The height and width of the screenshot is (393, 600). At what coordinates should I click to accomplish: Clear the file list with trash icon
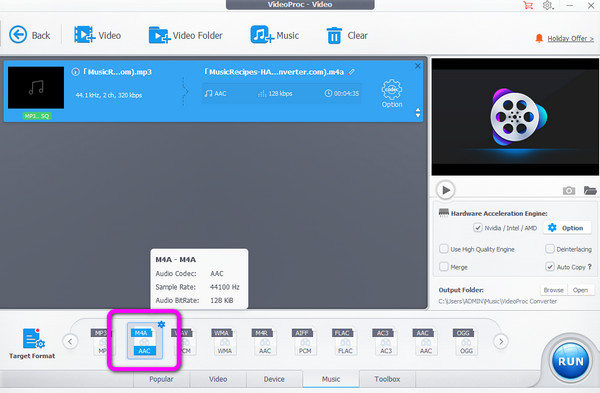tap(346, 35)
